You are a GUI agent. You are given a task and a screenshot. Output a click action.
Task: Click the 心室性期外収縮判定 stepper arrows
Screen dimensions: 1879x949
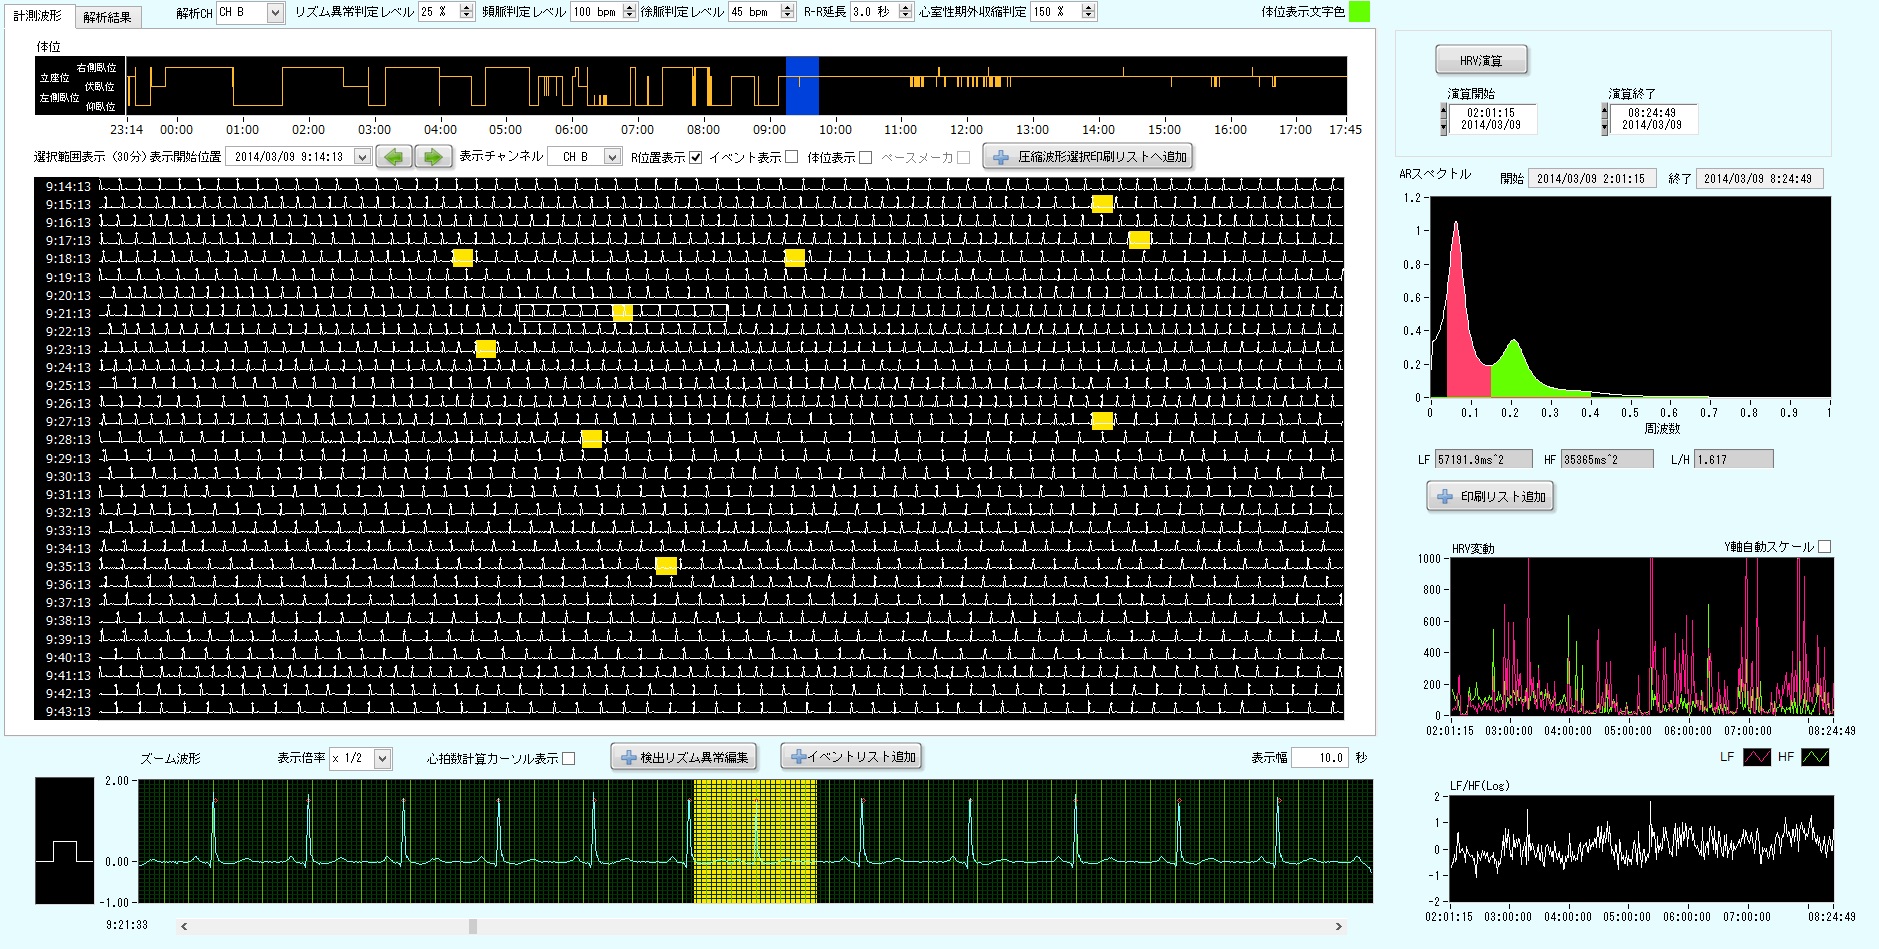coord(1089,12)
